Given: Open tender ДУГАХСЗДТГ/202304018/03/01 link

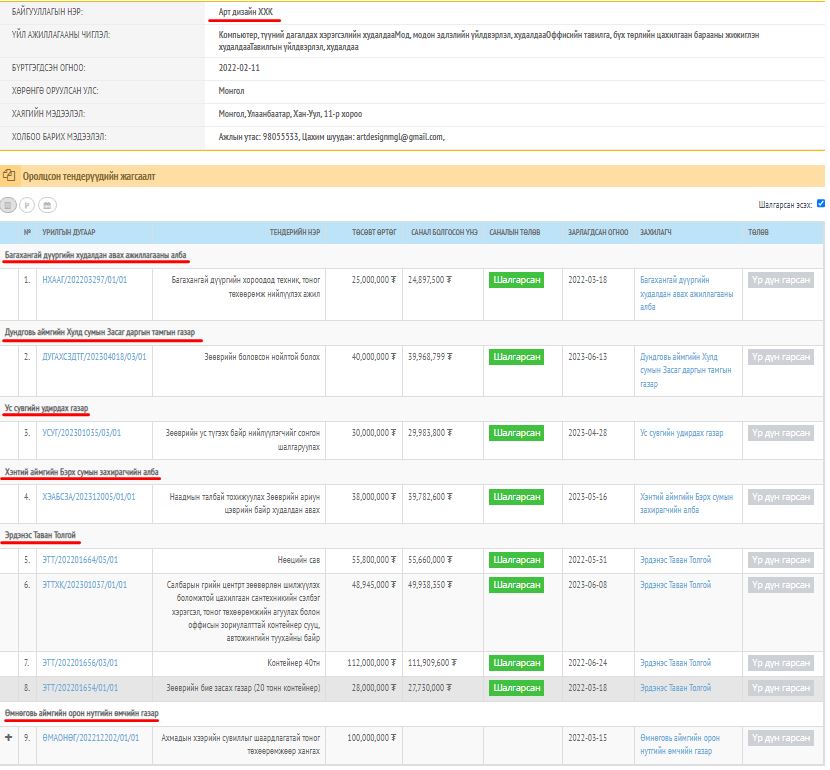Looking at the screenshot, I should (x=95, y=356).
